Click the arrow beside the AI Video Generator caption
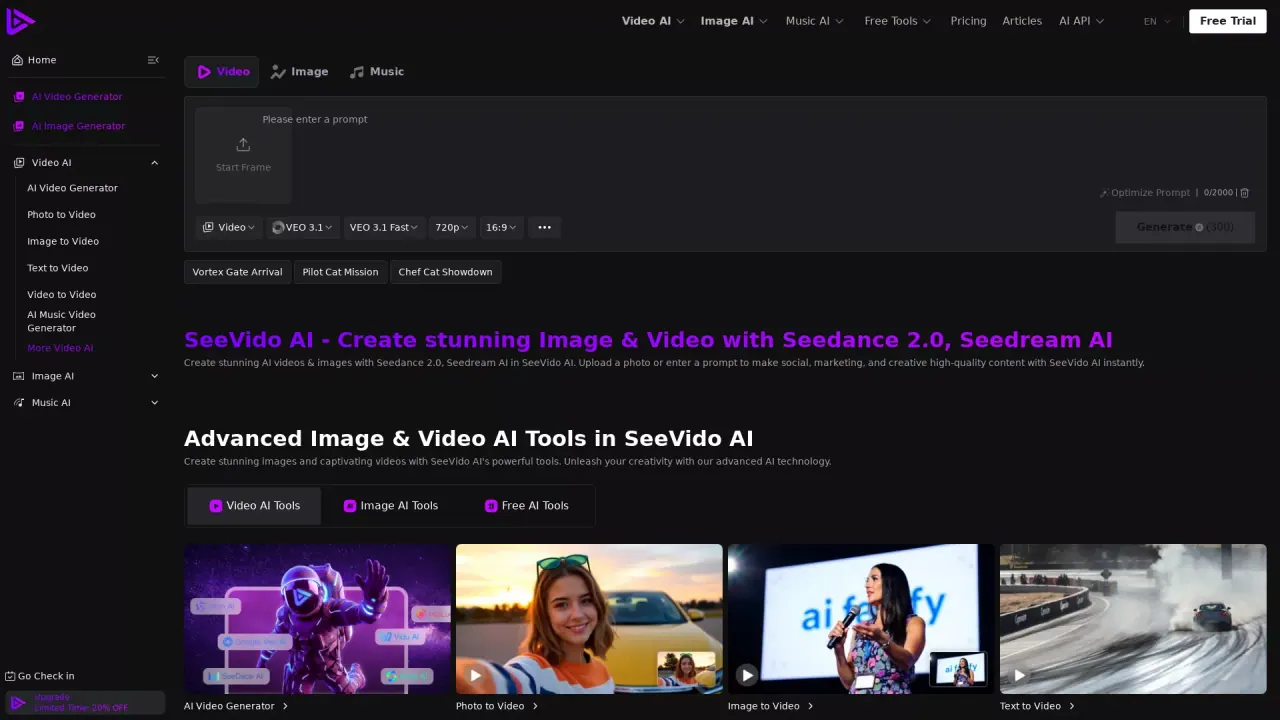 [285, 706]
